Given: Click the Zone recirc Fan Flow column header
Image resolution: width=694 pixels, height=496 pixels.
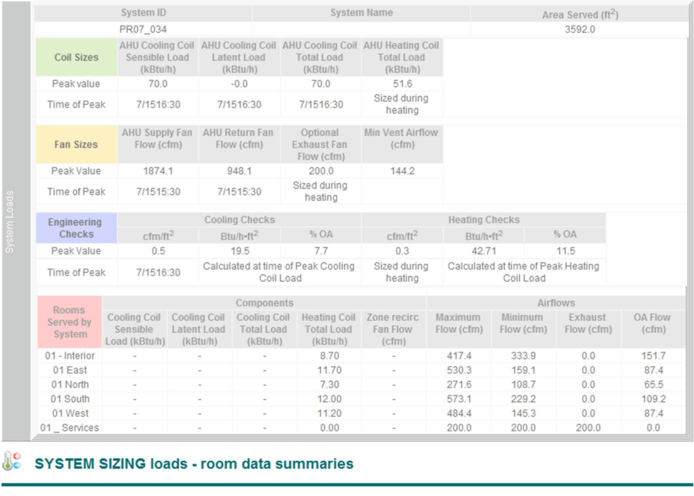Looking at the screenshot, I should (x=393, y=329).
